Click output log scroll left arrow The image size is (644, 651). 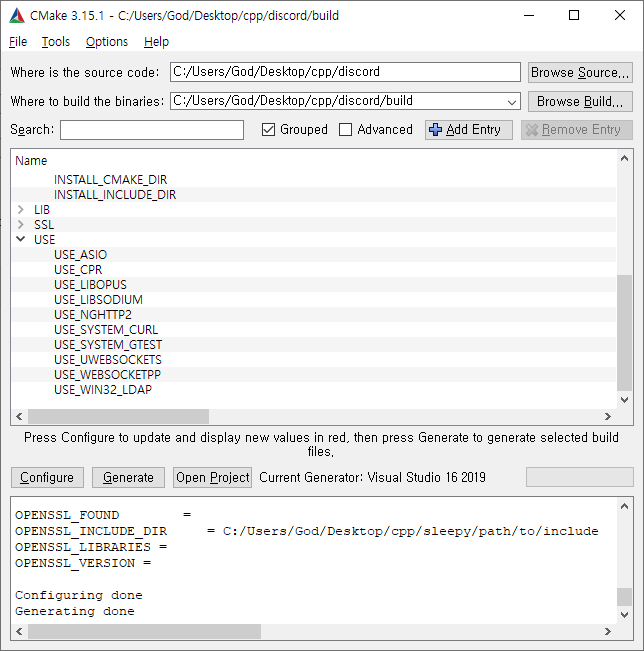[19, 631]
